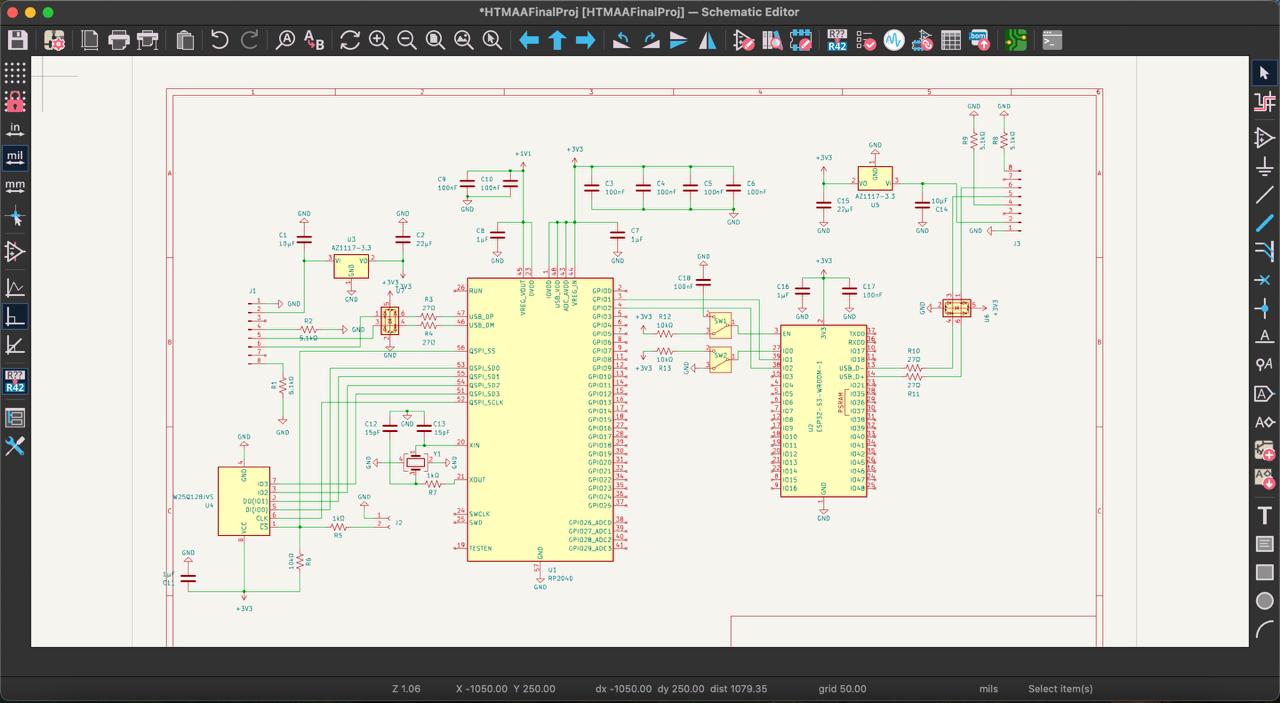The image size is (1280, 703).
Task: Choose the Add Text tool
Action: [x=1265, y=516]
